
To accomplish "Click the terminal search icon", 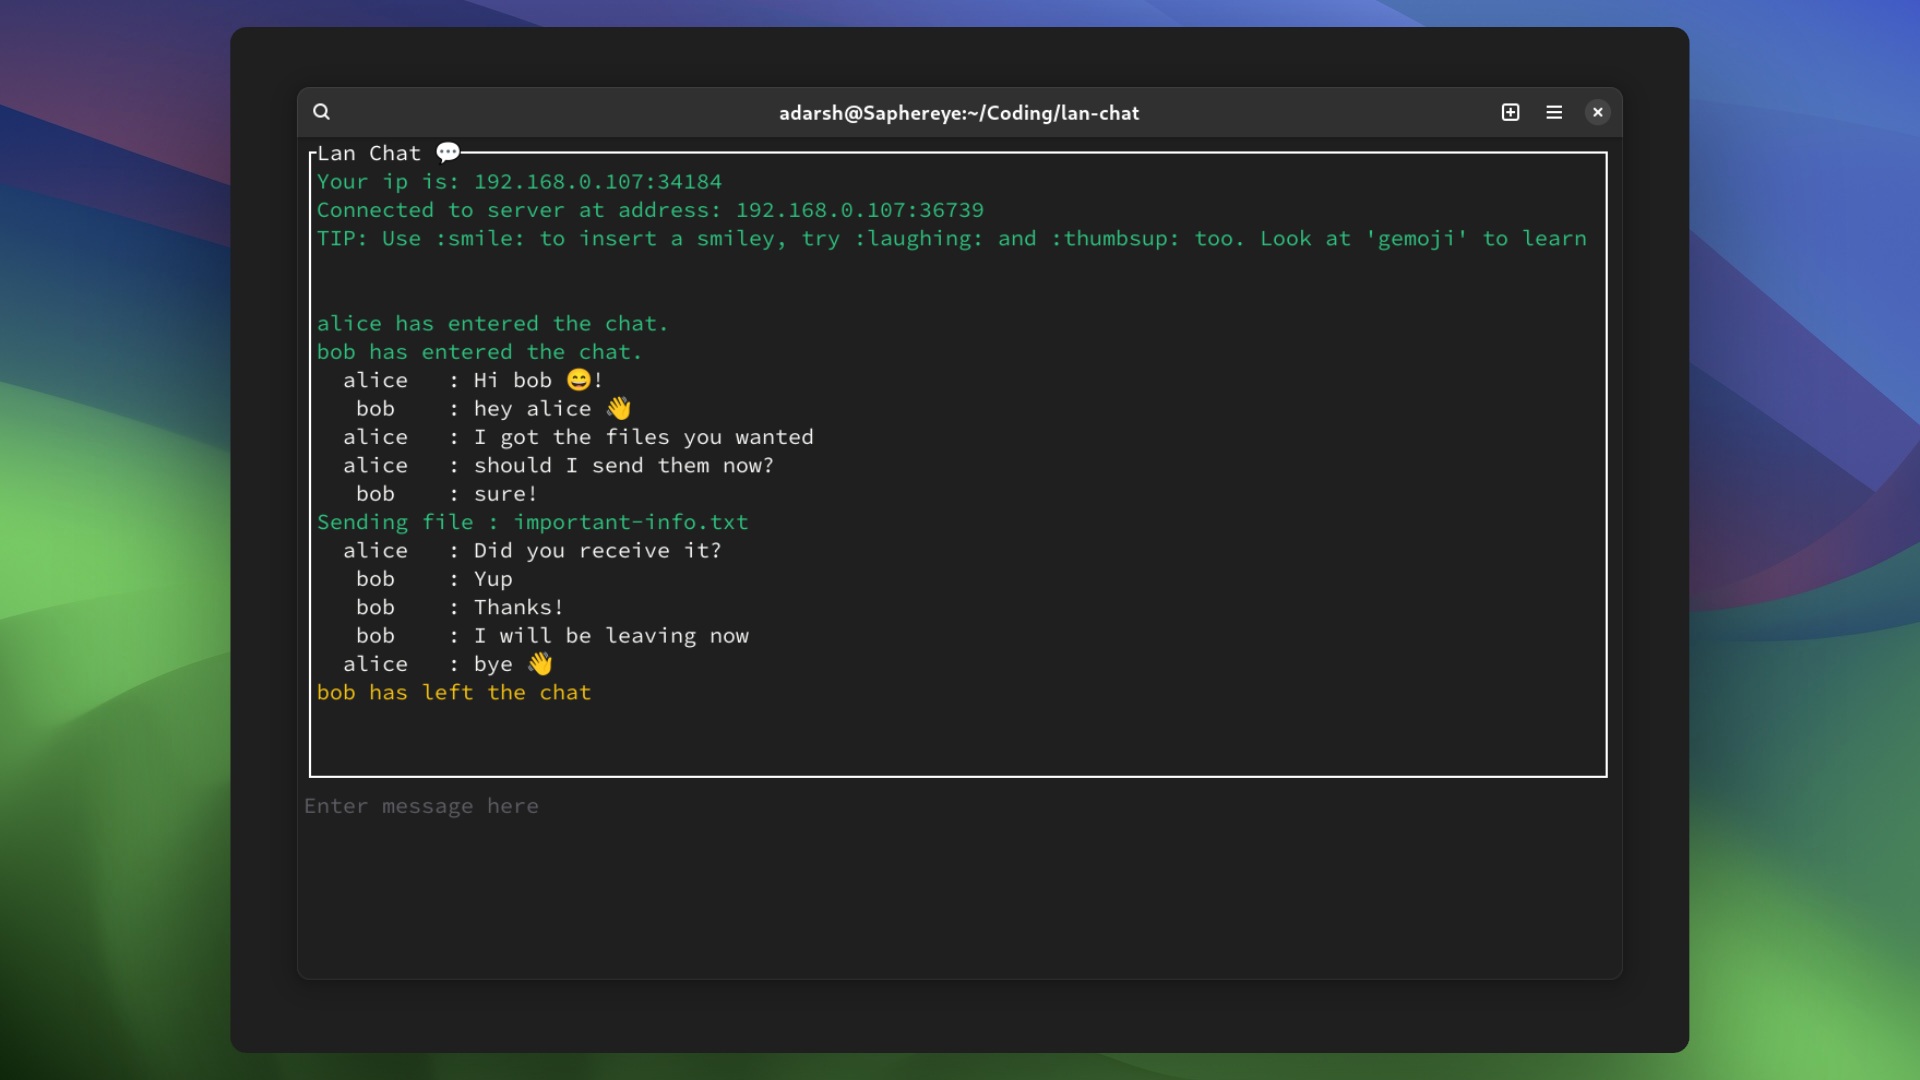I will pos(321,112).
